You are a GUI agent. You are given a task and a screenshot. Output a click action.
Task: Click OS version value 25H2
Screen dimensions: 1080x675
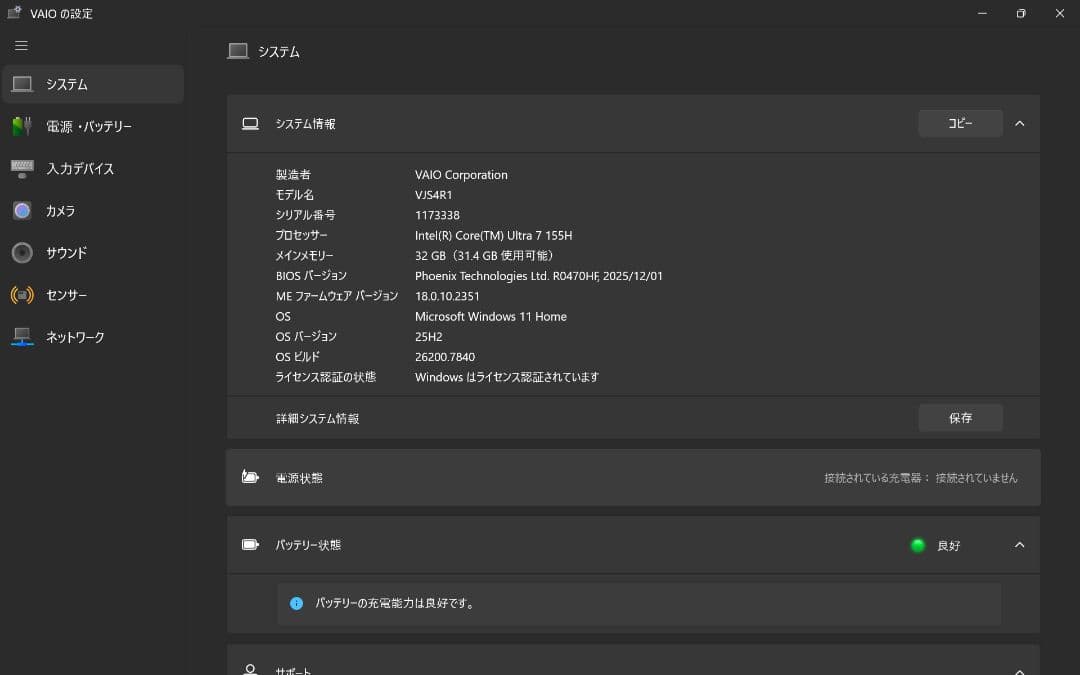pos(428,337)
